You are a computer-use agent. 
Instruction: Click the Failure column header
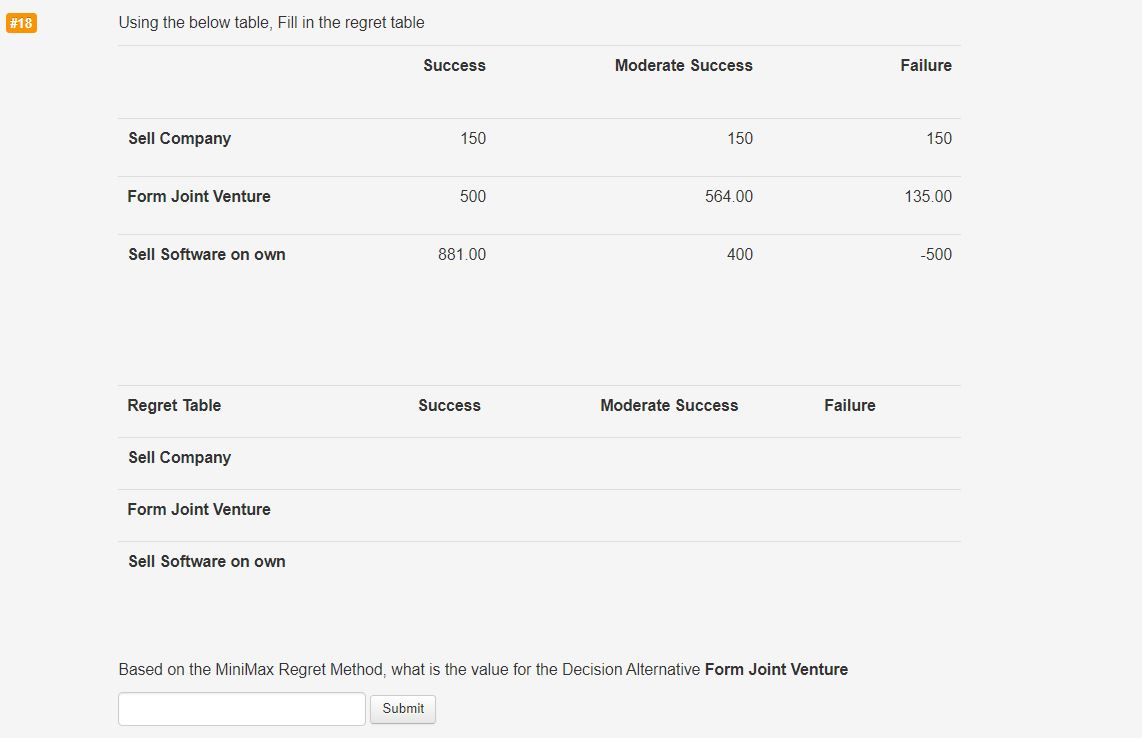click(926, 65)
